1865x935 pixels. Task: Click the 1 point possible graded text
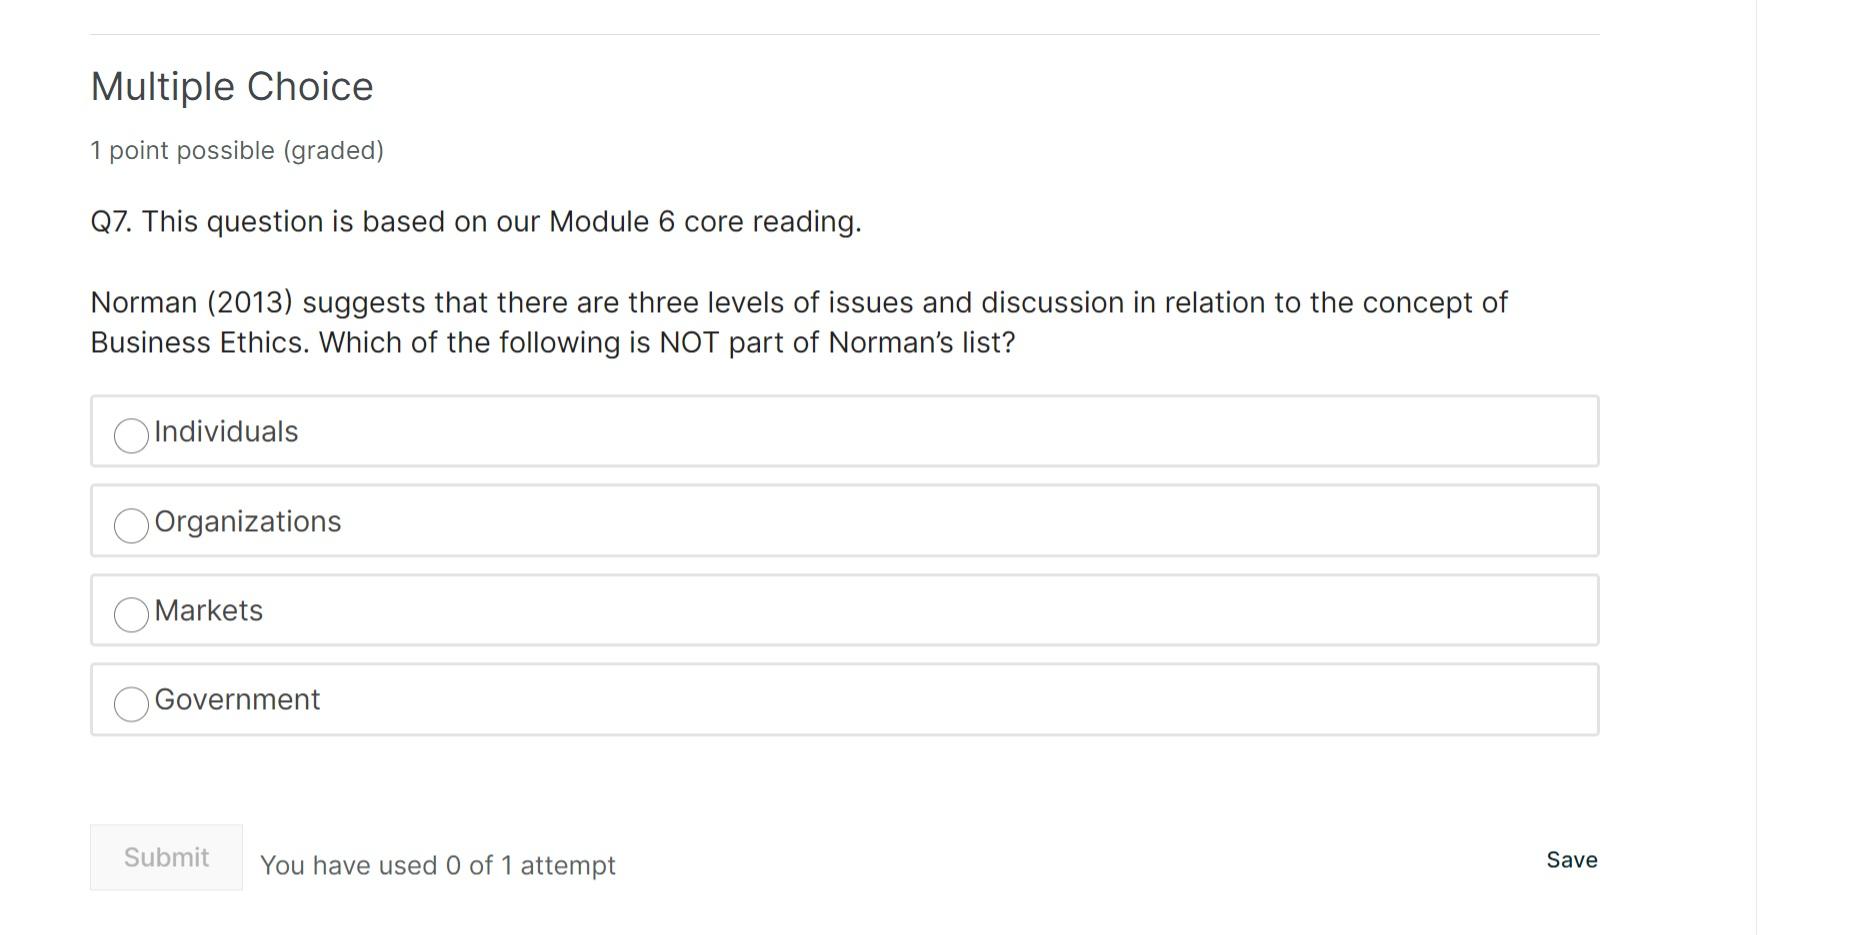pos(237,150)
